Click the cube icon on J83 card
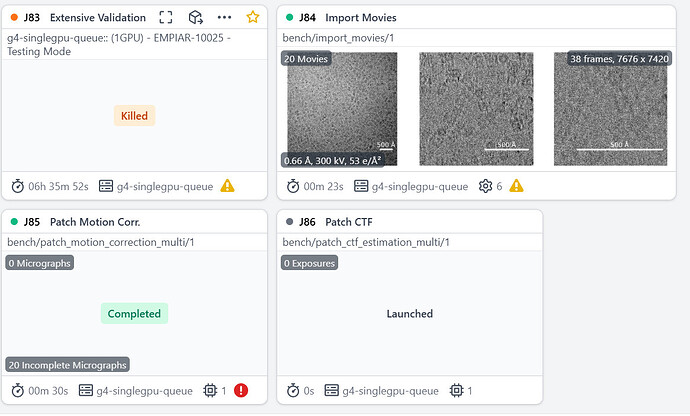Screen dimensions: 690x416 195,18
